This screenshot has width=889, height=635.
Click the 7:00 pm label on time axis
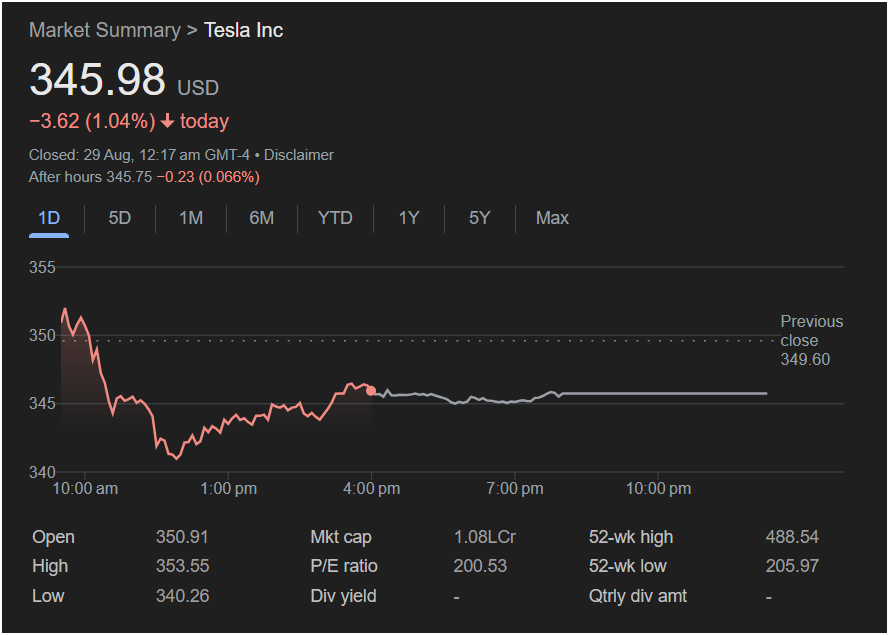tap(514, 489)
